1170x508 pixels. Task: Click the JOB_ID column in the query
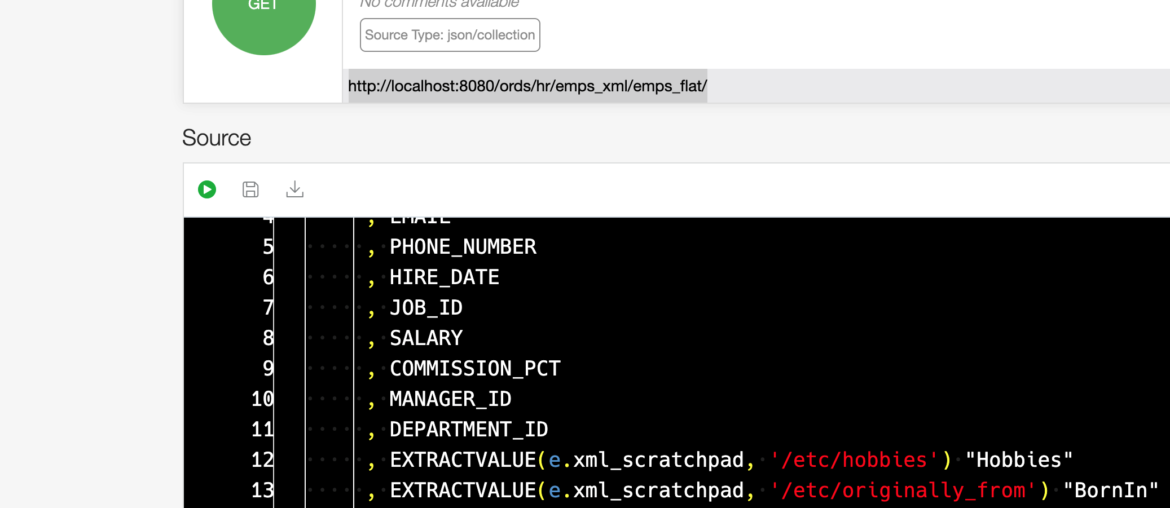(426, 308)
